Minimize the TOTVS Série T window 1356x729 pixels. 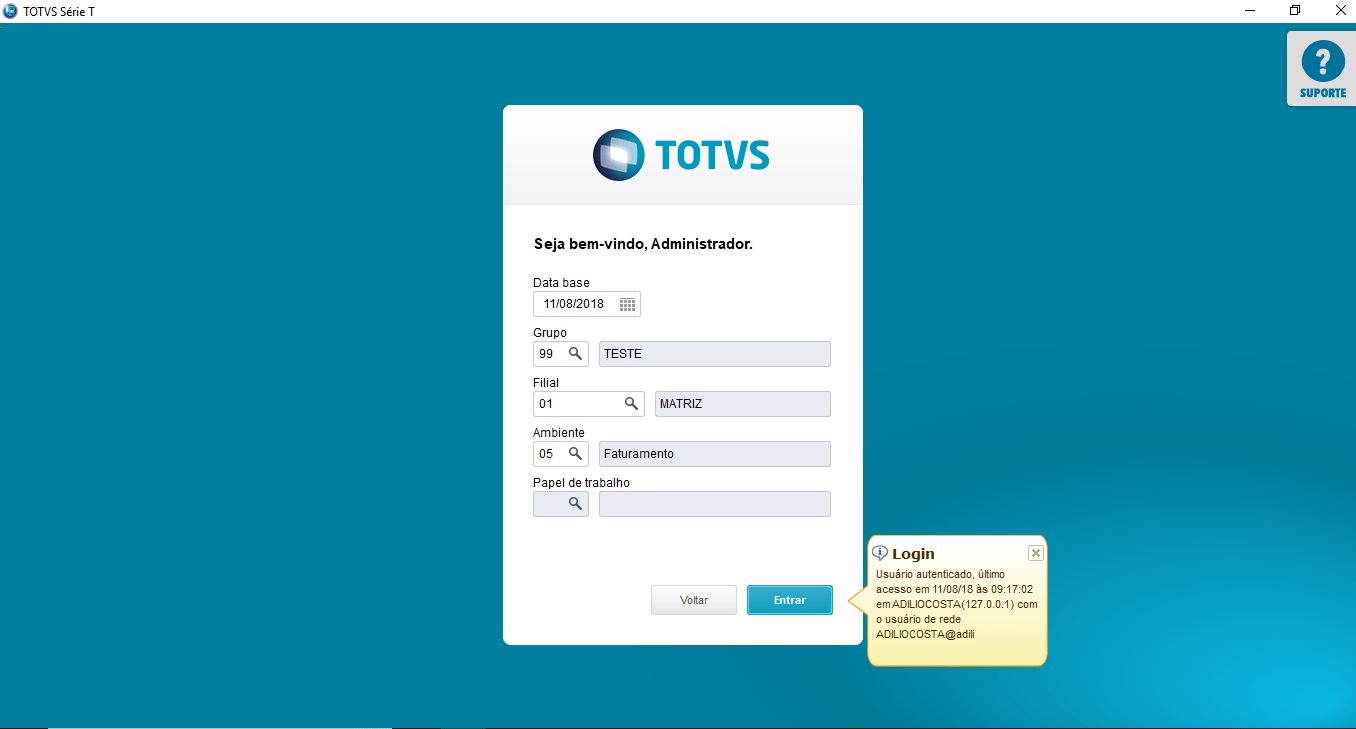point(1250,11)
